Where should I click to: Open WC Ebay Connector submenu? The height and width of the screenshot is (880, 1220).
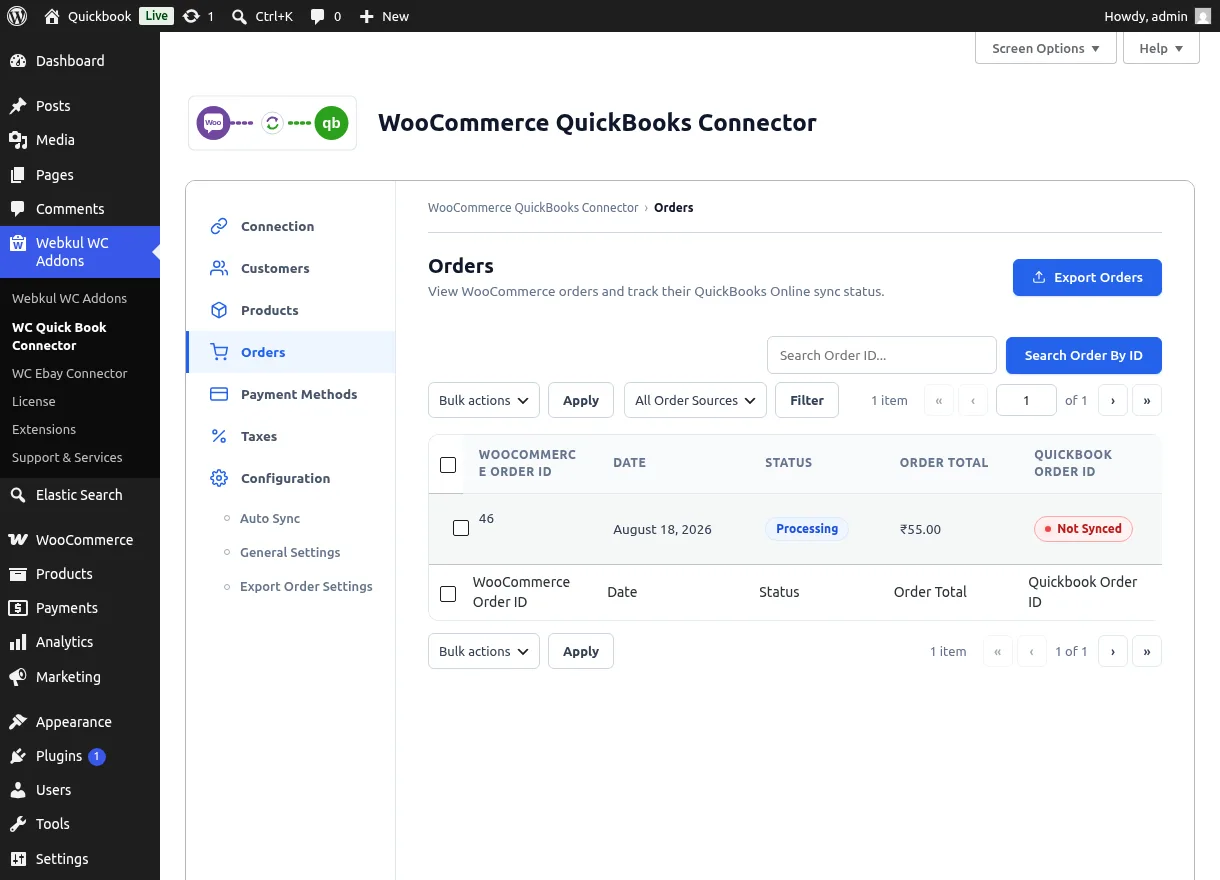[70, 373]
